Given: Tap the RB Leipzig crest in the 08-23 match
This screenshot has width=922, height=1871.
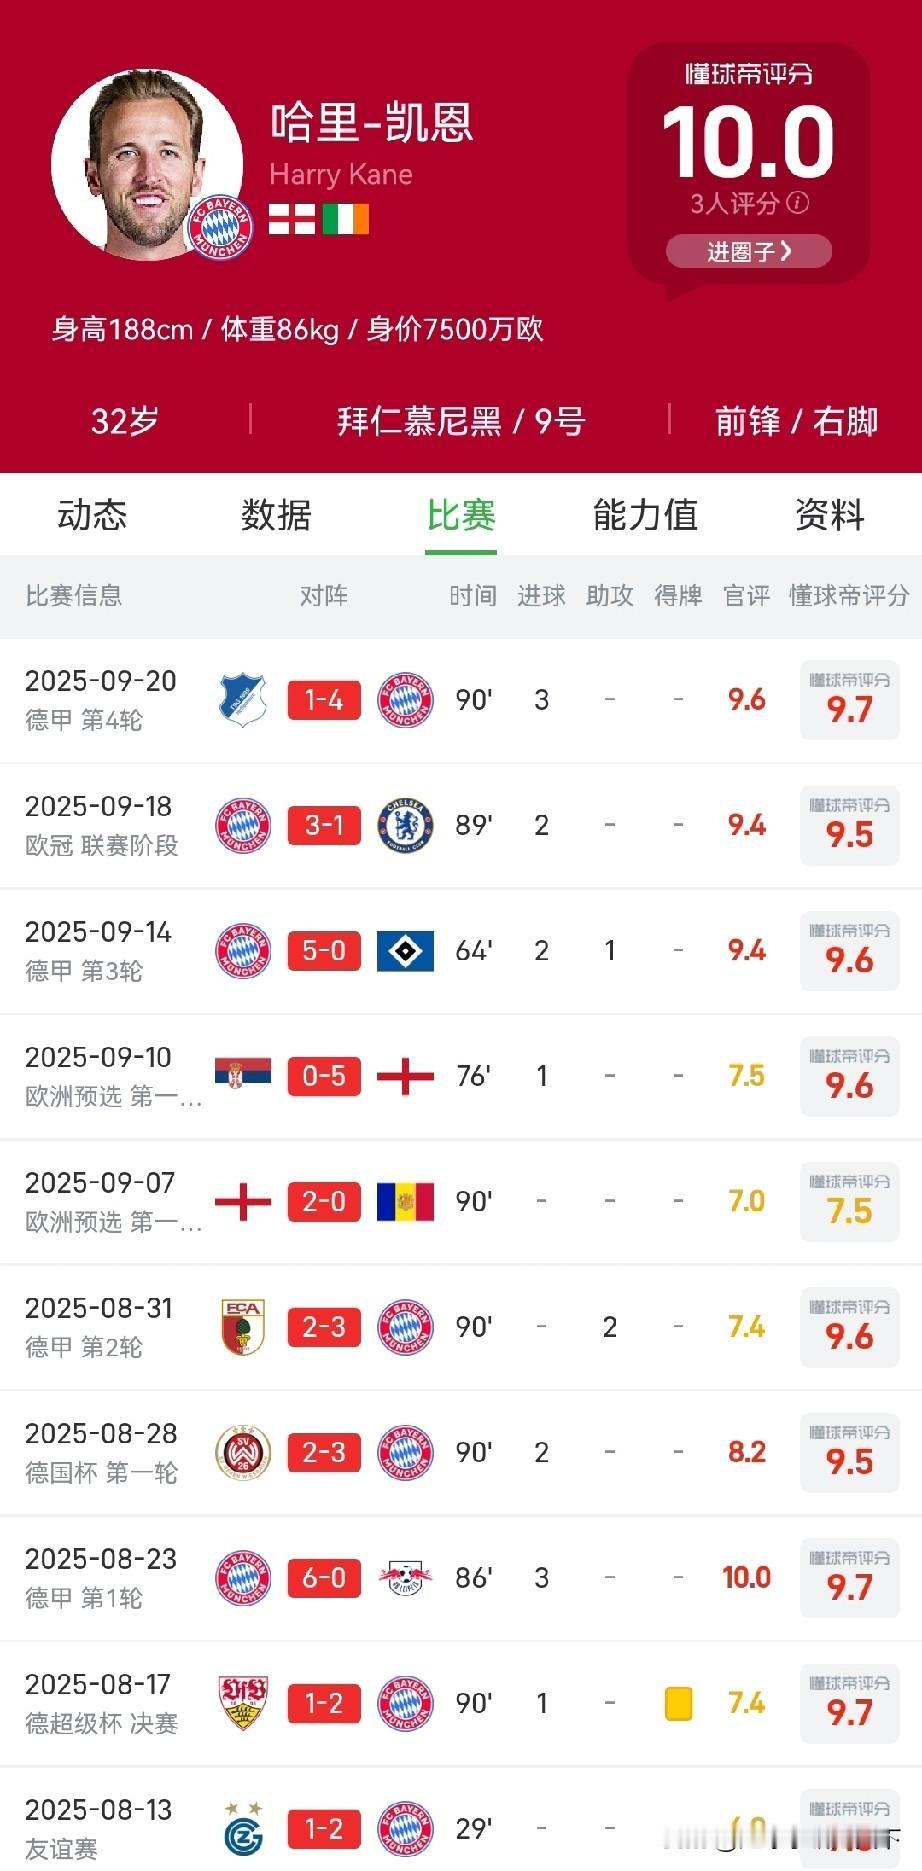Looking at the screenshot, I should click(x=405, y=1578).
